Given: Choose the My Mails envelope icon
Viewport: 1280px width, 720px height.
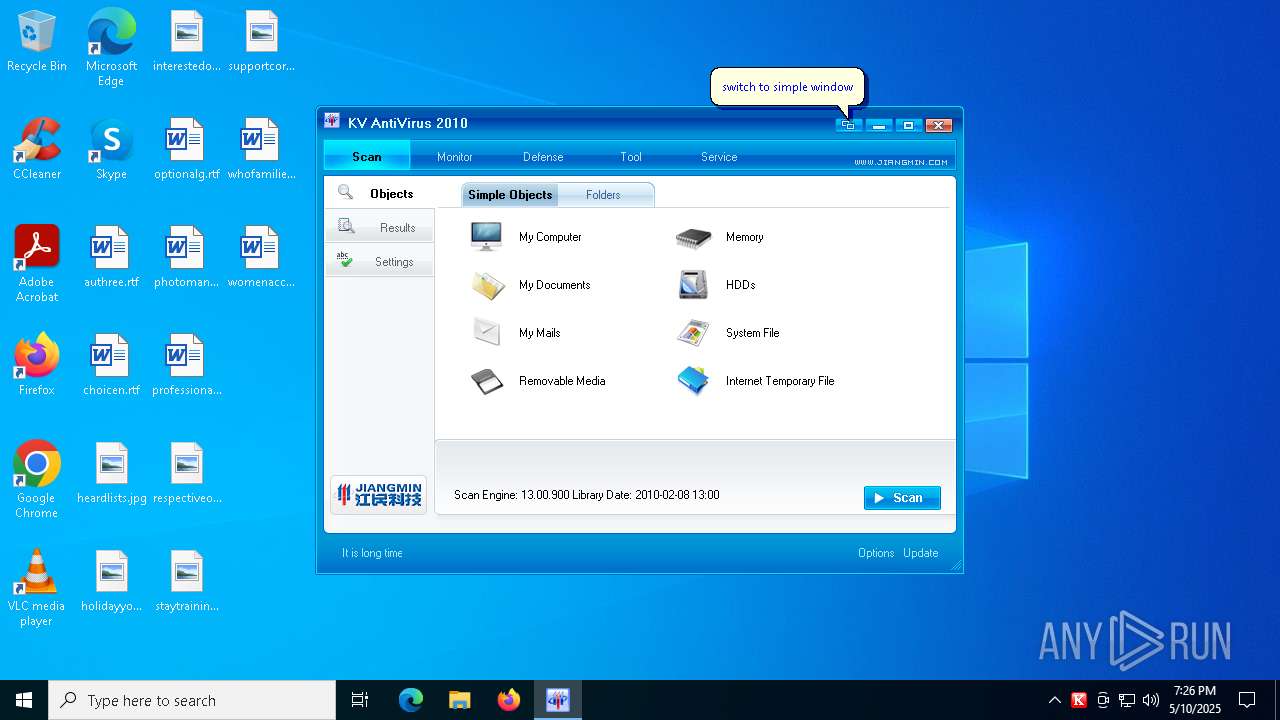Looking at the screenshot, I should tap(487, 332).
